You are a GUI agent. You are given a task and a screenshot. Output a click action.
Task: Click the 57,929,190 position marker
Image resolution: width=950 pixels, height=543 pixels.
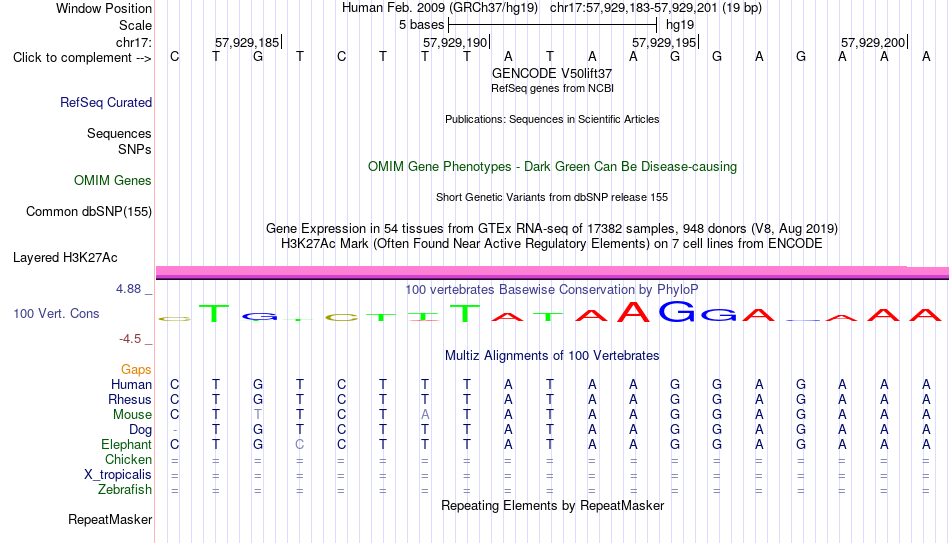(456, 42)
